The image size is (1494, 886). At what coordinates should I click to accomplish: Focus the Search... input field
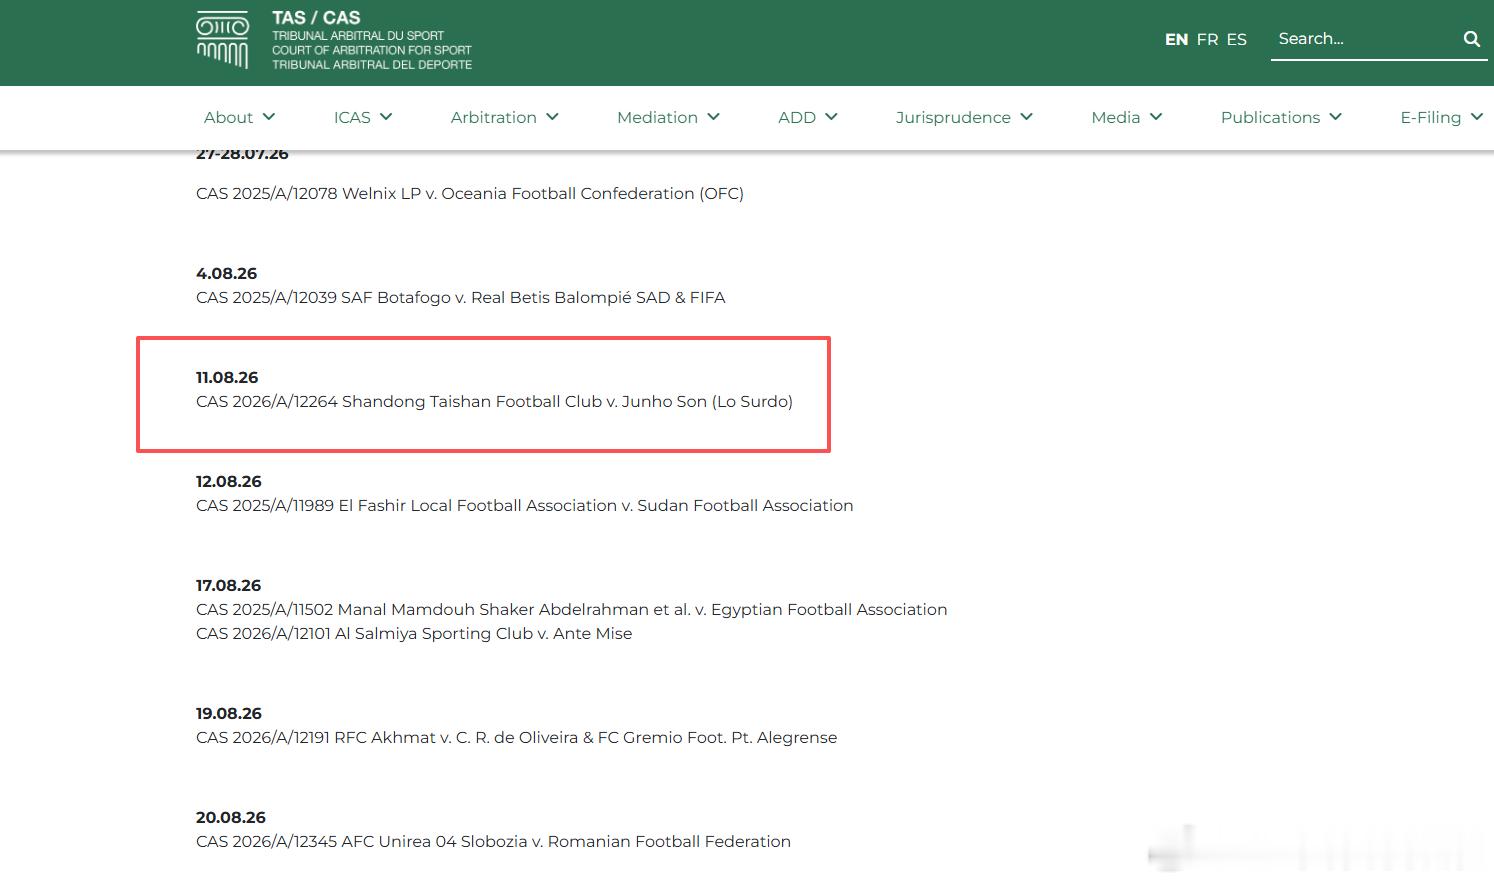point(1366,39)
